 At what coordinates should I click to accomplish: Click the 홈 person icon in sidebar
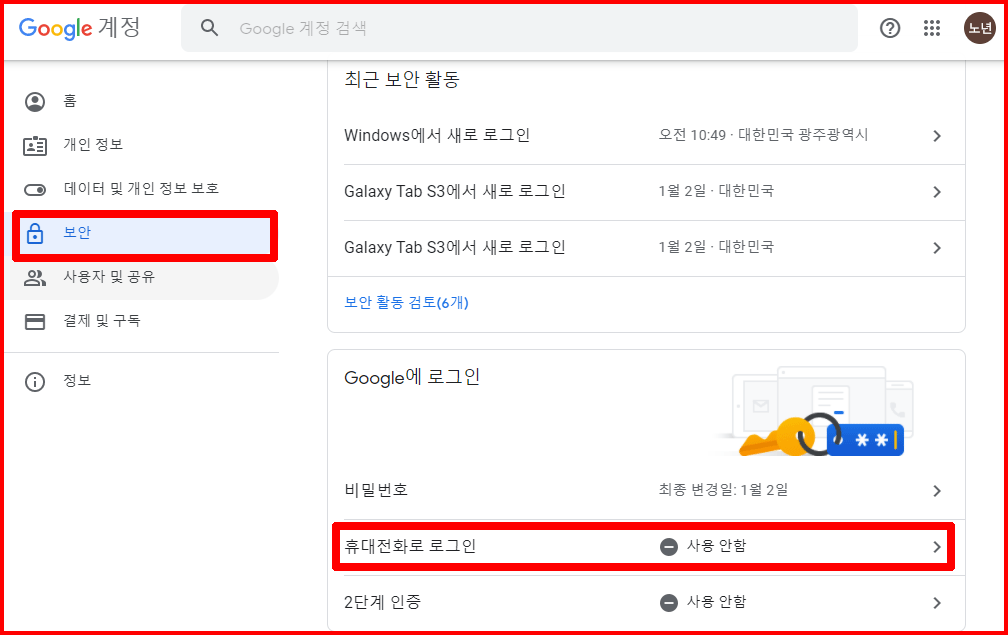click(35, 102)
